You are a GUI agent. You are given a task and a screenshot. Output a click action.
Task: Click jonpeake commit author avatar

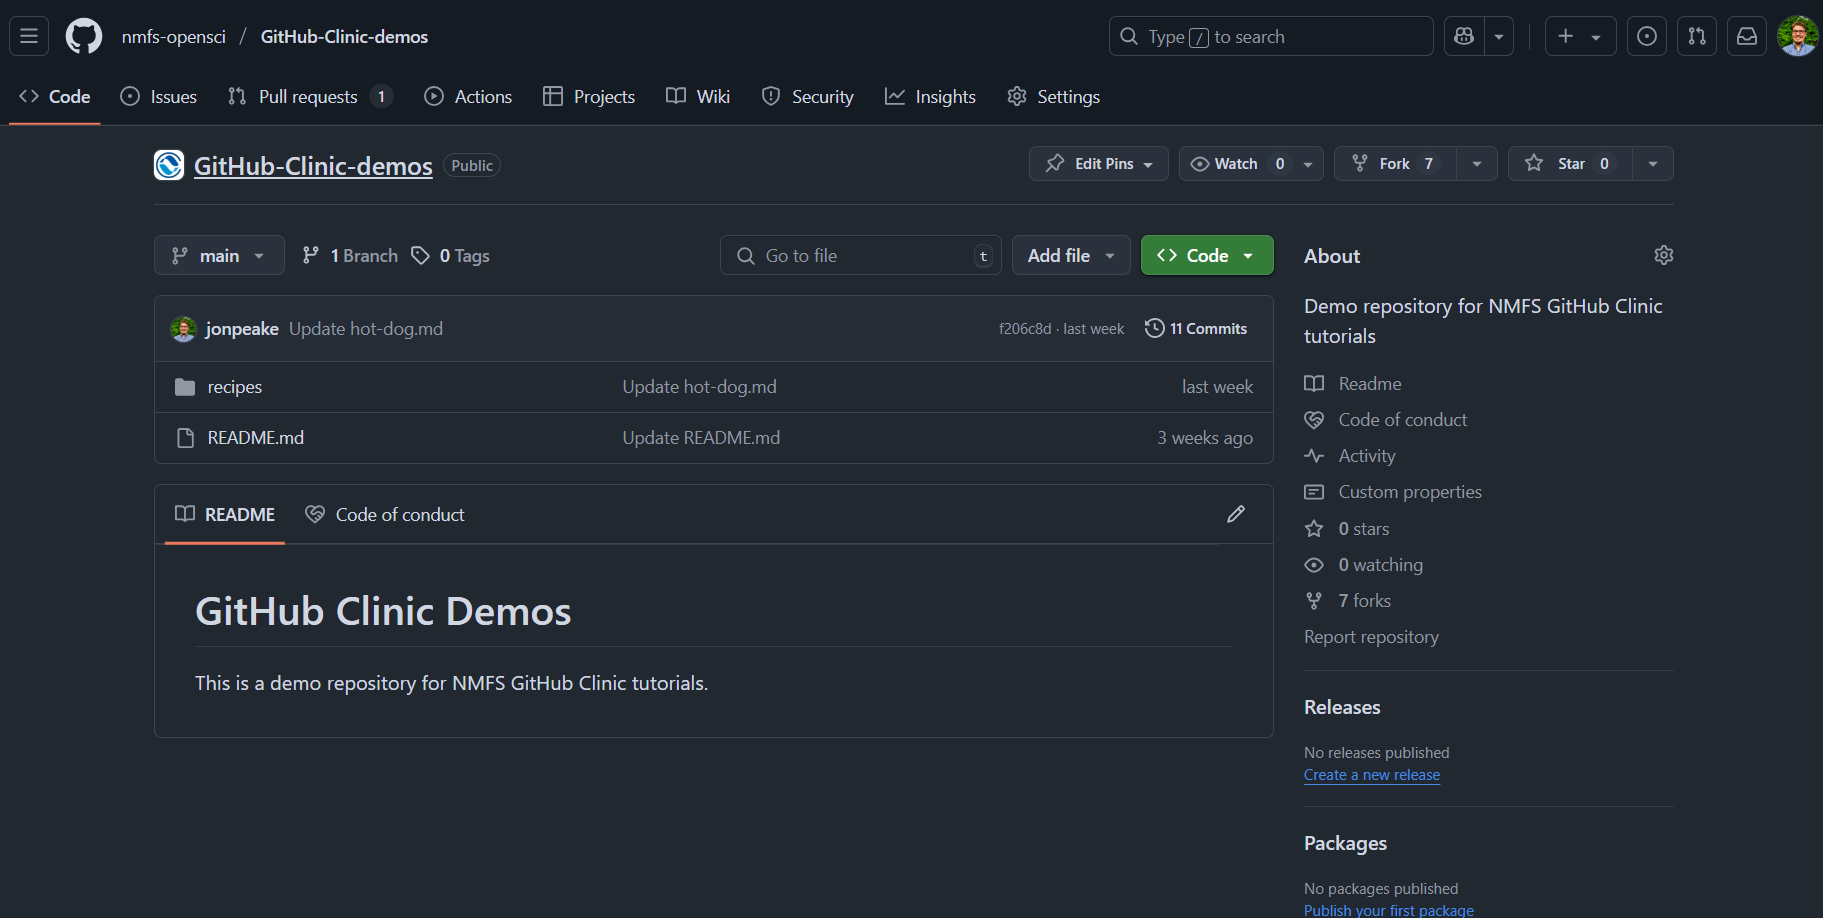183,328
